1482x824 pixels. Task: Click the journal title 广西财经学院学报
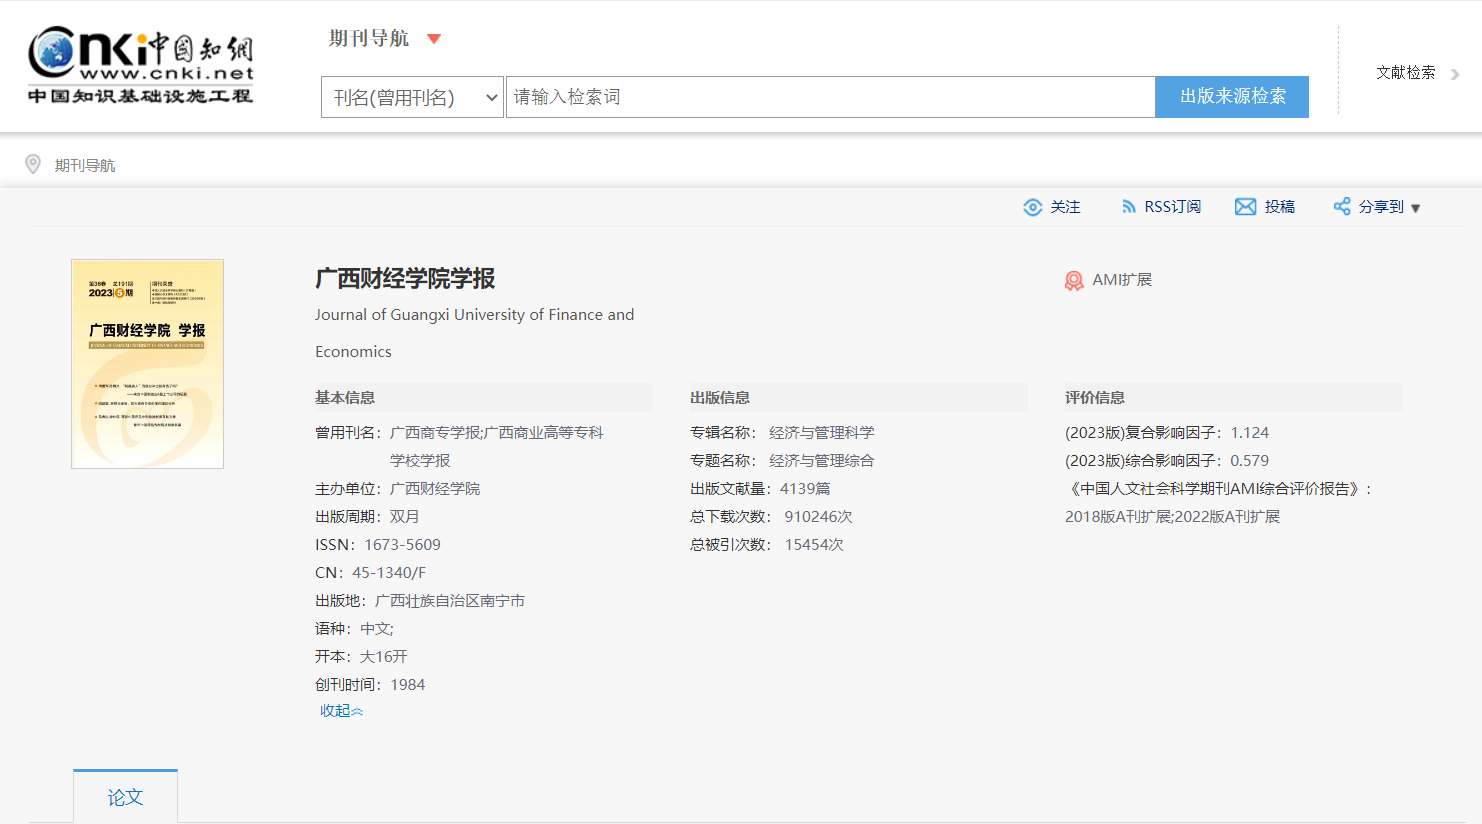pyautogui.click(x=405, y=279)
